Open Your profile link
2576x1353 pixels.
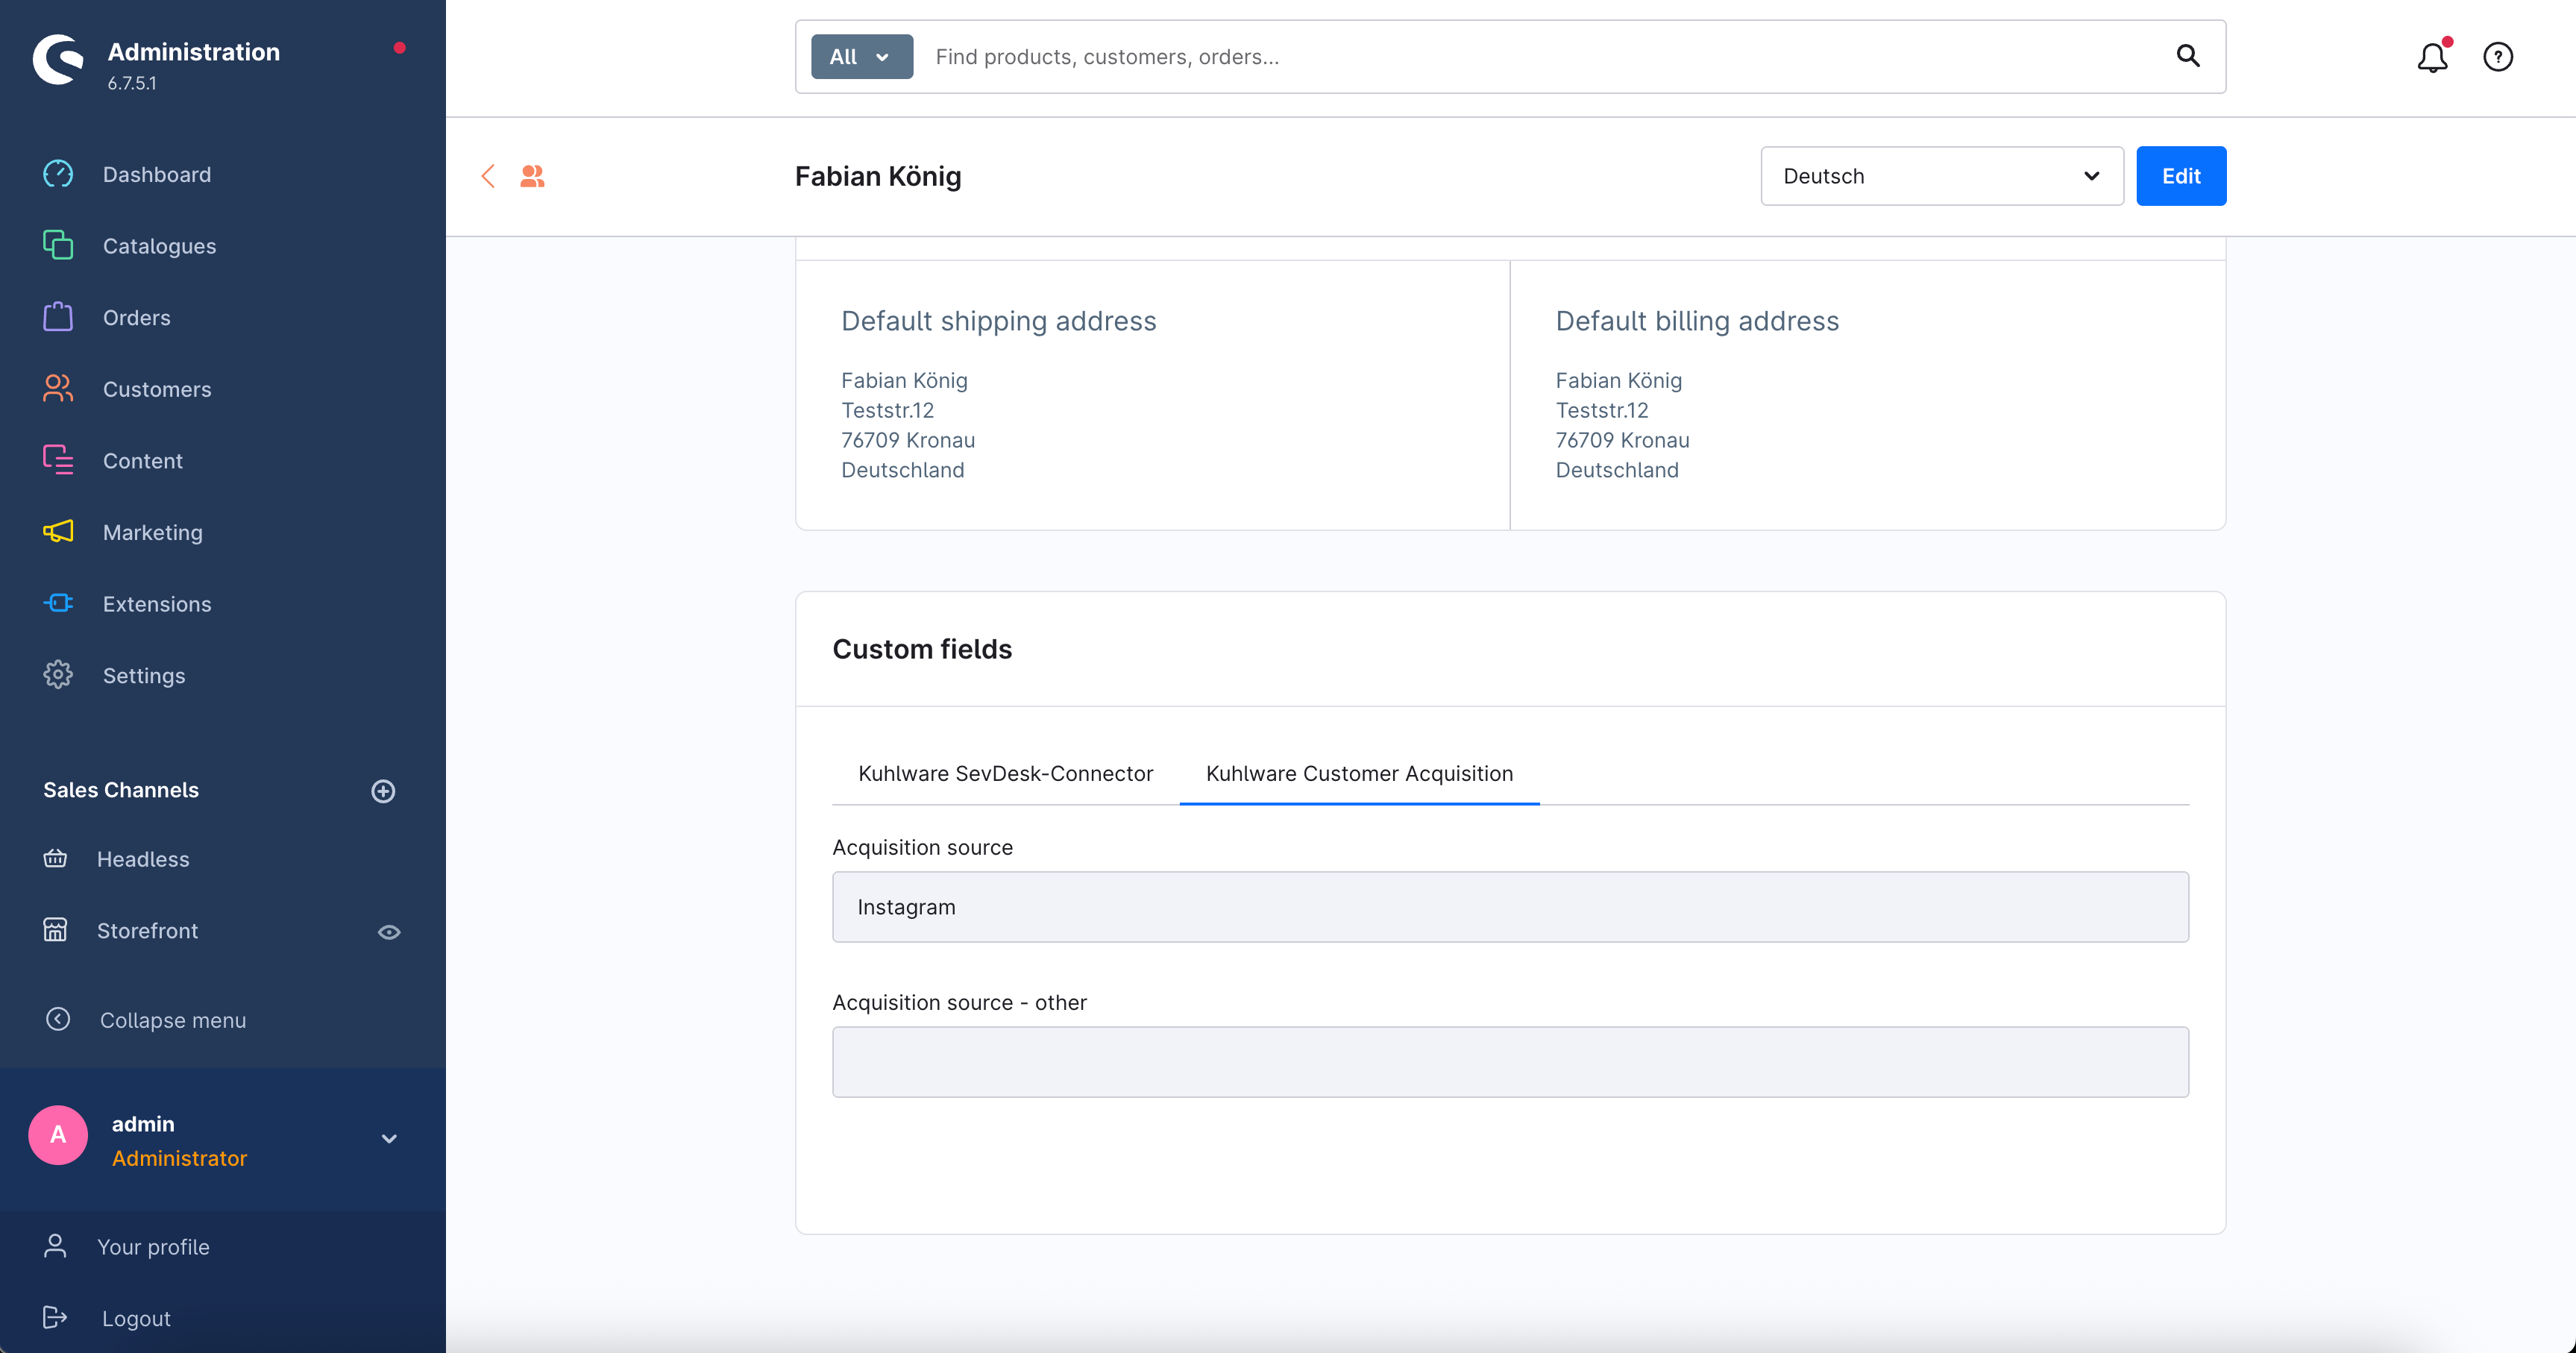(153, 1247)
